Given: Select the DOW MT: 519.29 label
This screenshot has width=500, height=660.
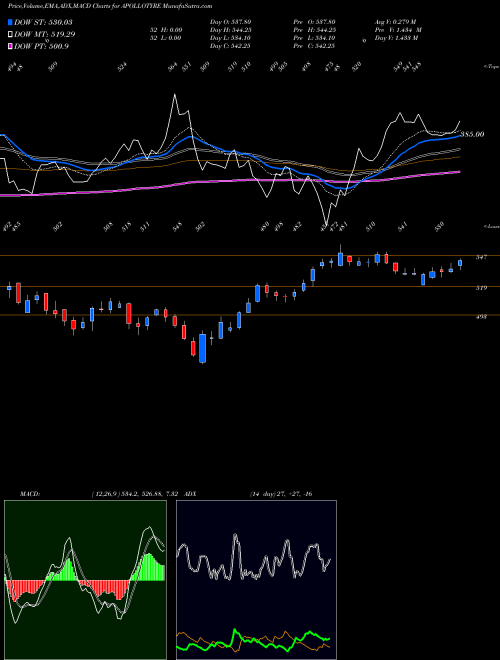Looking at the screenshot, I should coord(45,34).
